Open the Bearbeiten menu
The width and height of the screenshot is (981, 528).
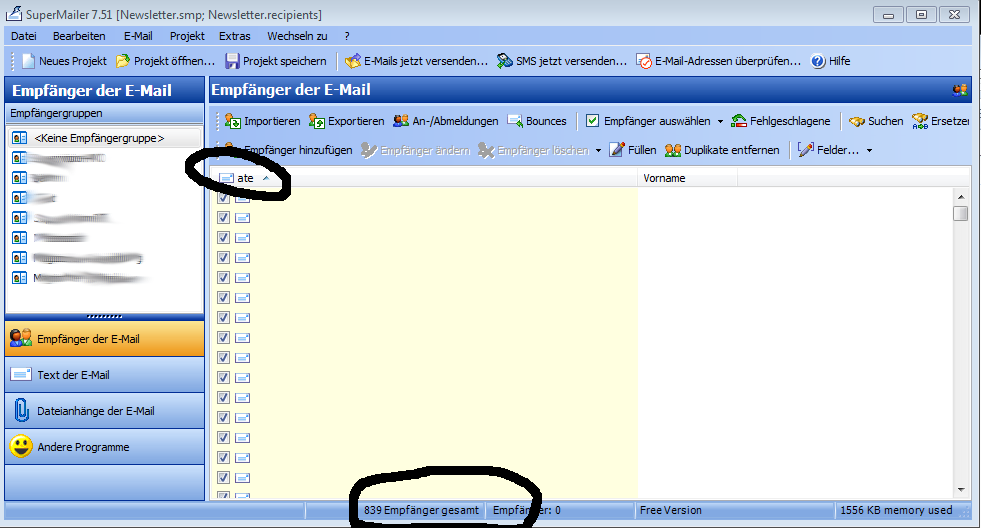(x=79, y=36)
